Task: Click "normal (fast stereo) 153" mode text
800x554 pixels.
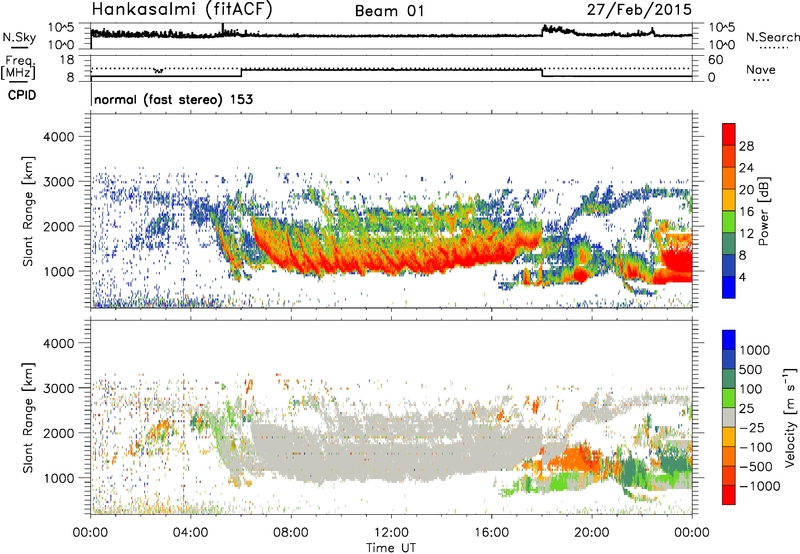Action: 173,99
